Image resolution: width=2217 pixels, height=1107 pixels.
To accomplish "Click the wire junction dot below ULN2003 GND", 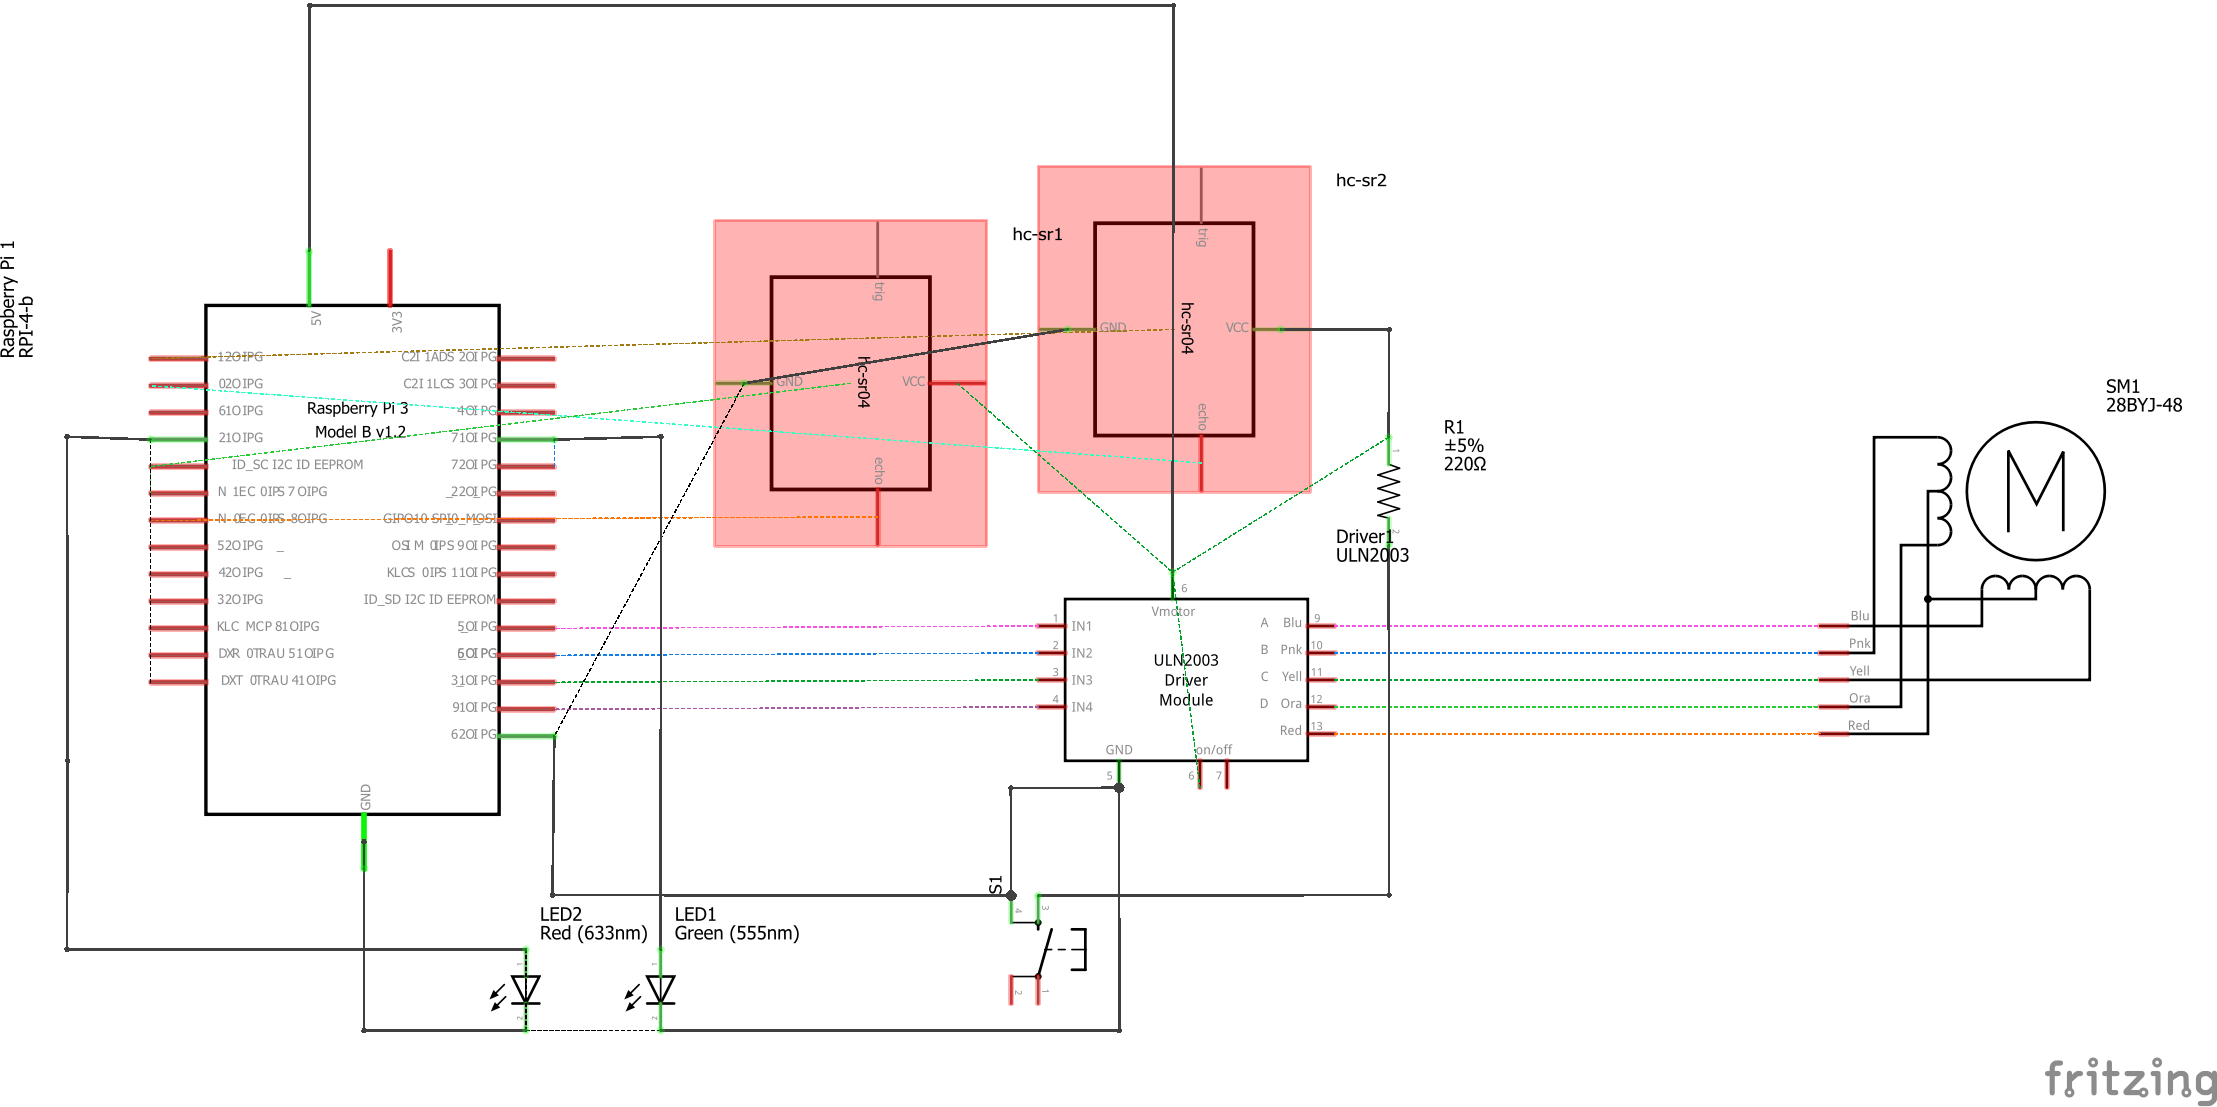I will pos(1119,788).
